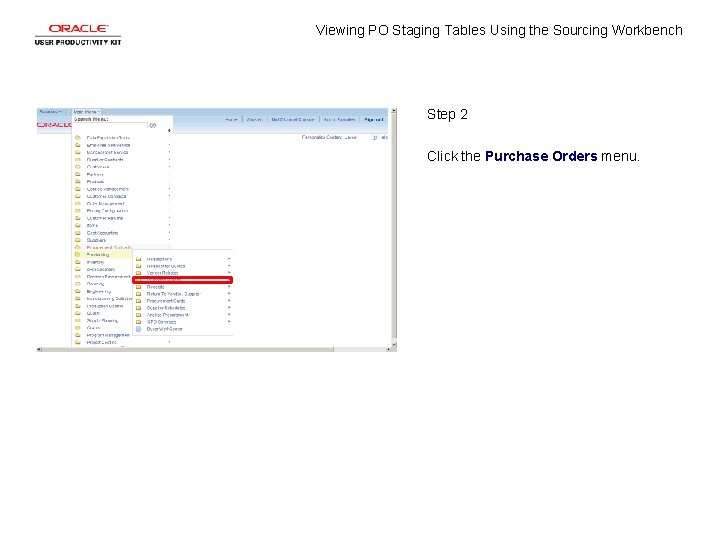Screen dimensions: 720x540
Task: Click the folder icon beside Engineering
Action: pyautogui.click(x=78, y=291)
